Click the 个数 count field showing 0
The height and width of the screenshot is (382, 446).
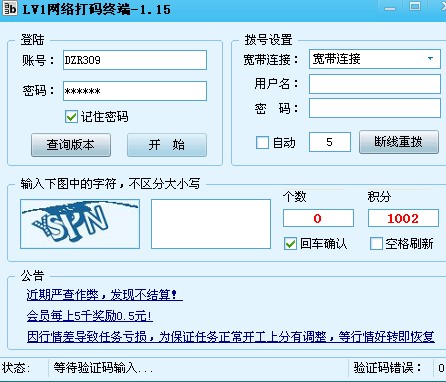coord(318,218)
